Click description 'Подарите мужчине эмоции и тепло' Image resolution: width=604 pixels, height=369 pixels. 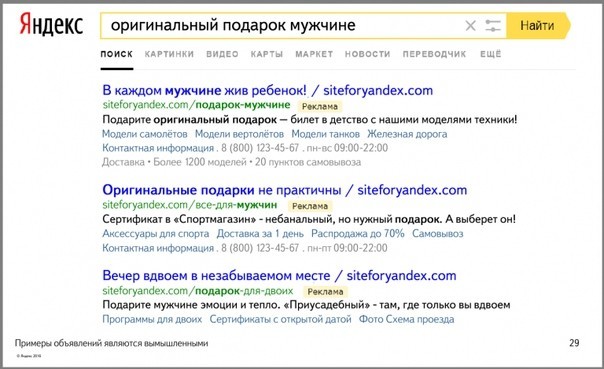[x=191, y=305]
